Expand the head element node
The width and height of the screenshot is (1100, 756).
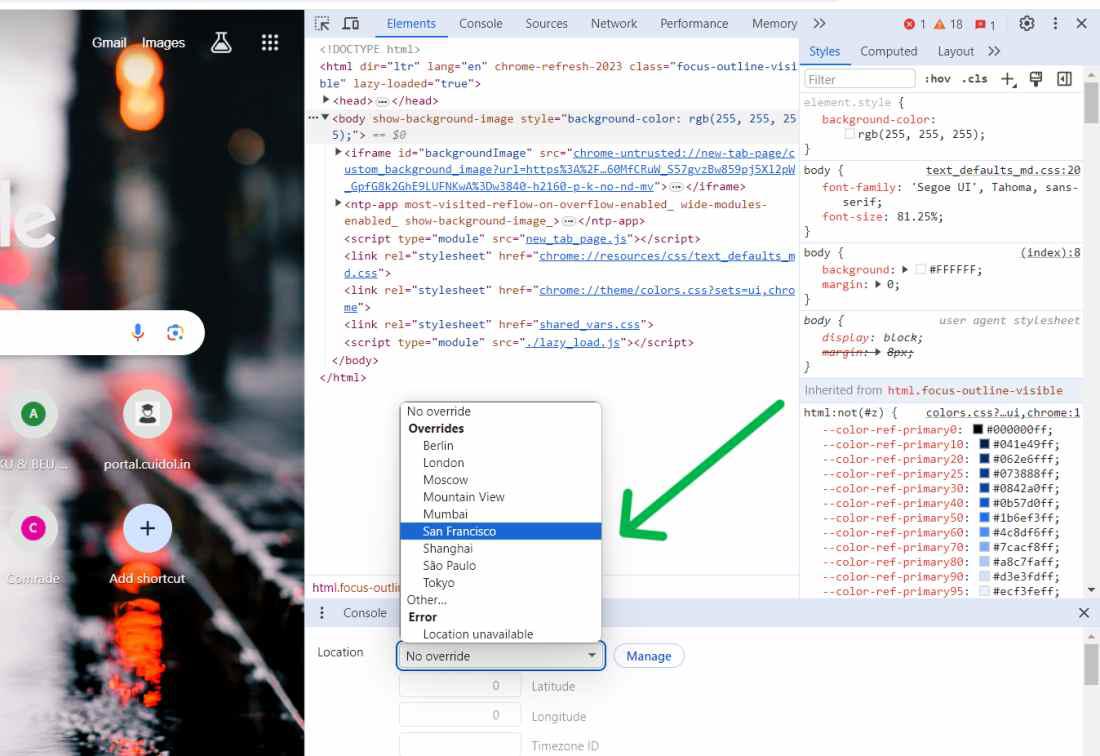326,100
